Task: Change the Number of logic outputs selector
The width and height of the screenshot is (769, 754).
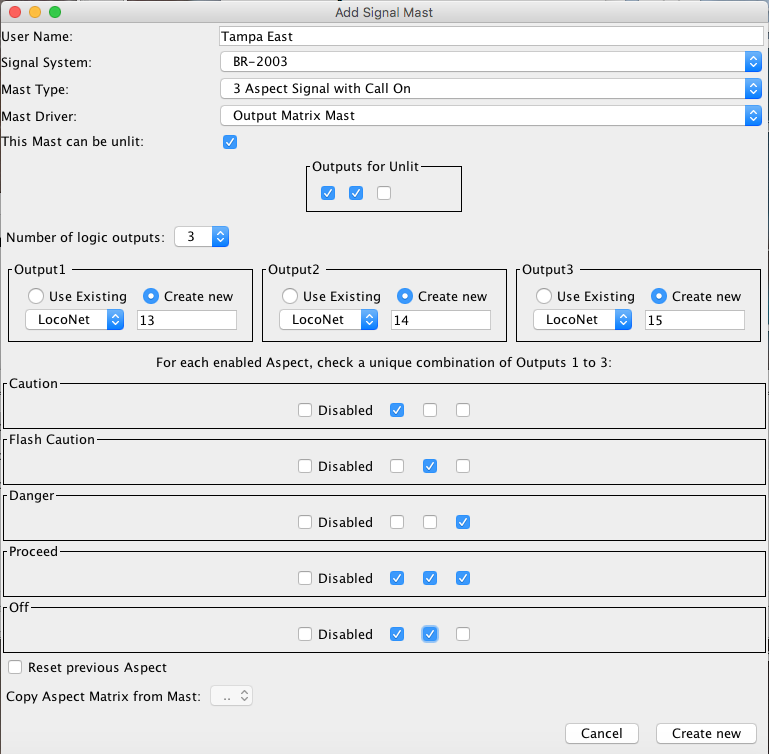Action: point(202,237)
